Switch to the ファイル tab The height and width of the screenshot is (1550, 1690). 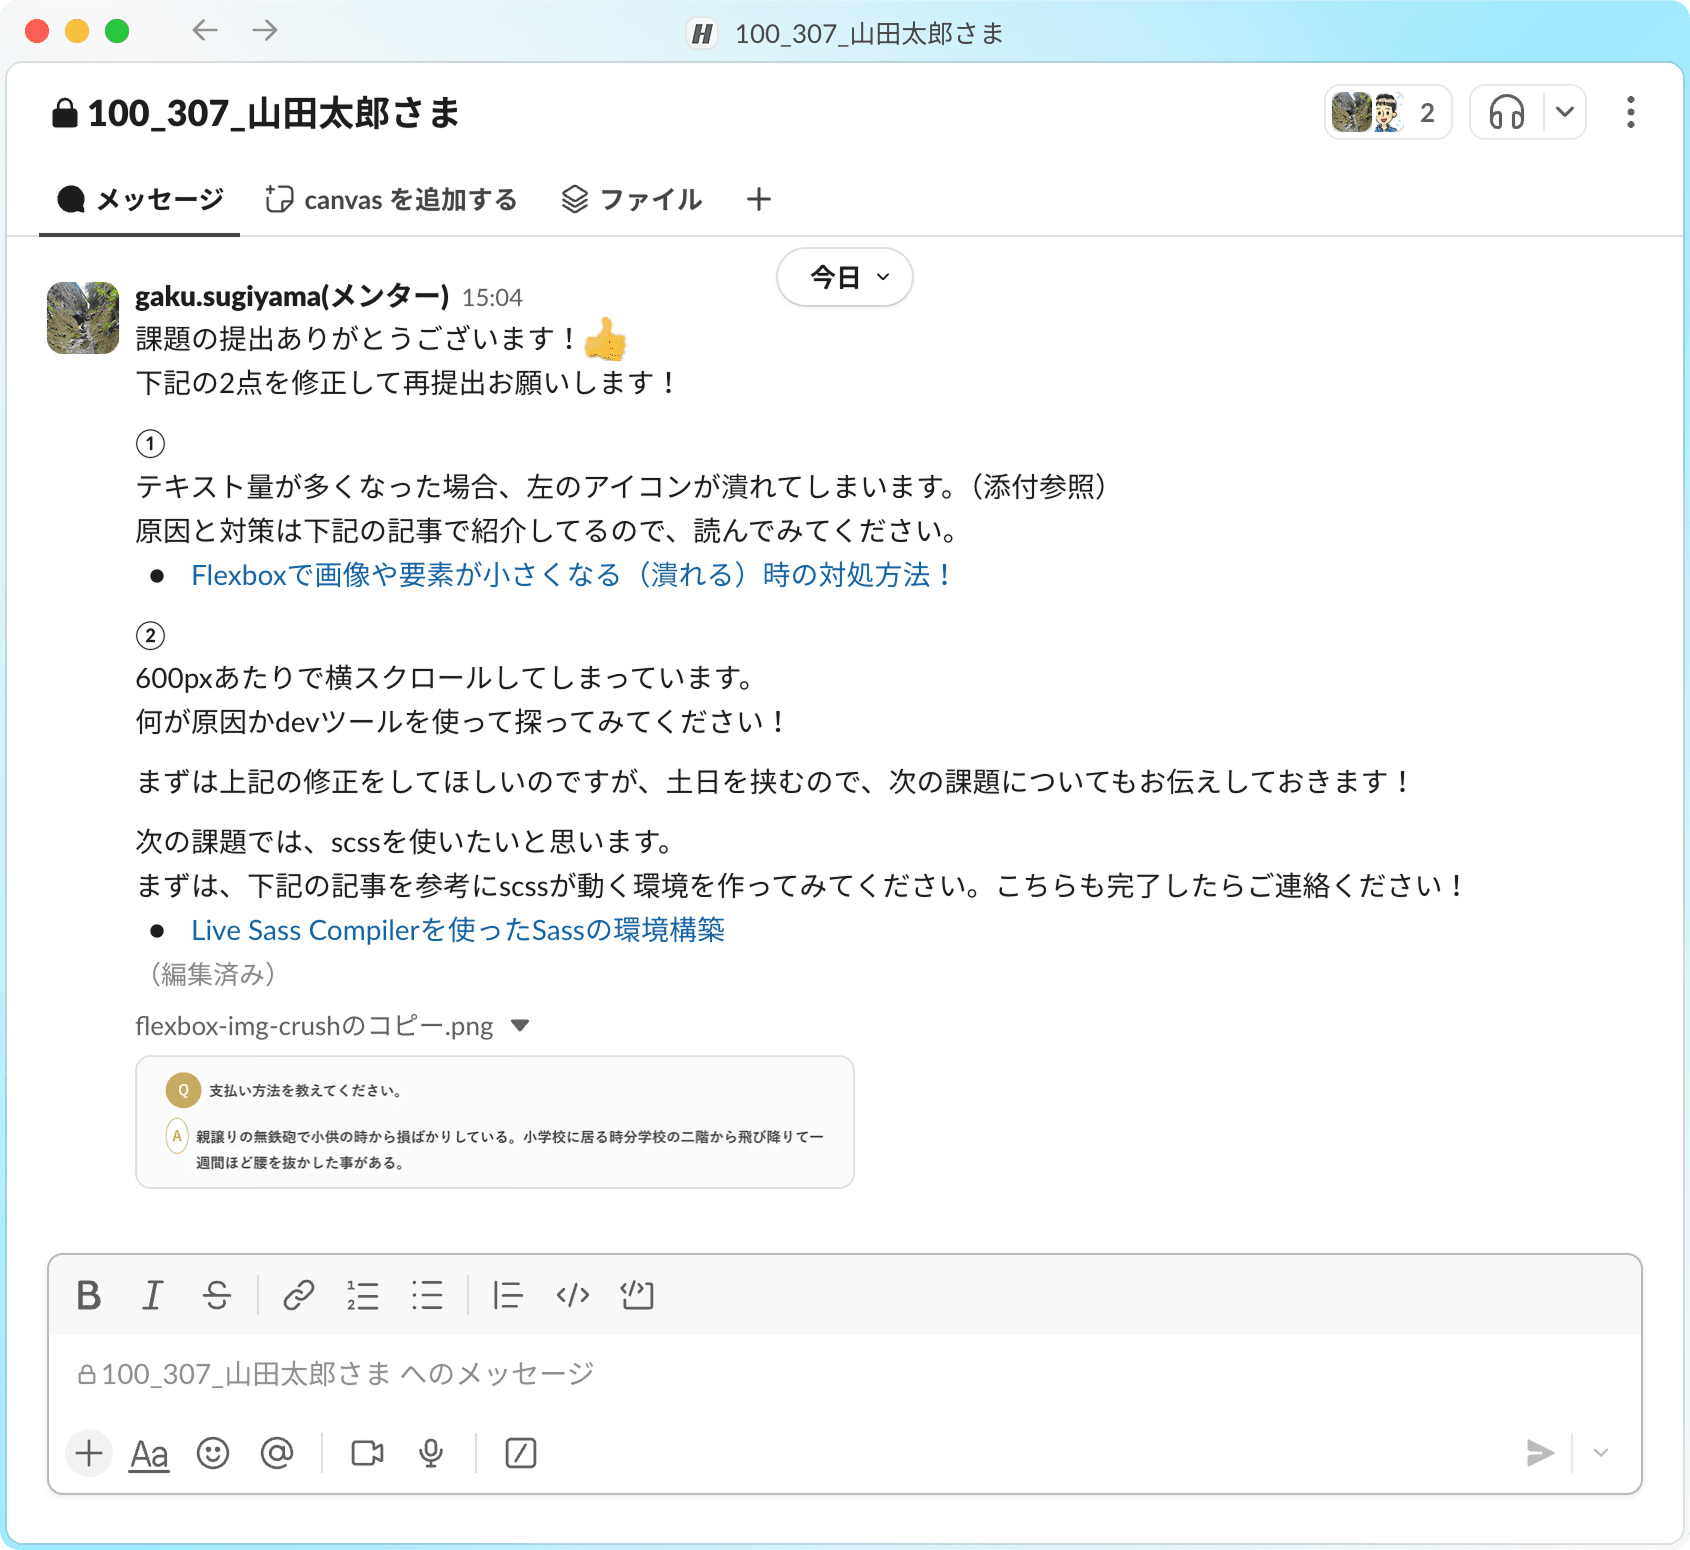(x=632, y=200)
